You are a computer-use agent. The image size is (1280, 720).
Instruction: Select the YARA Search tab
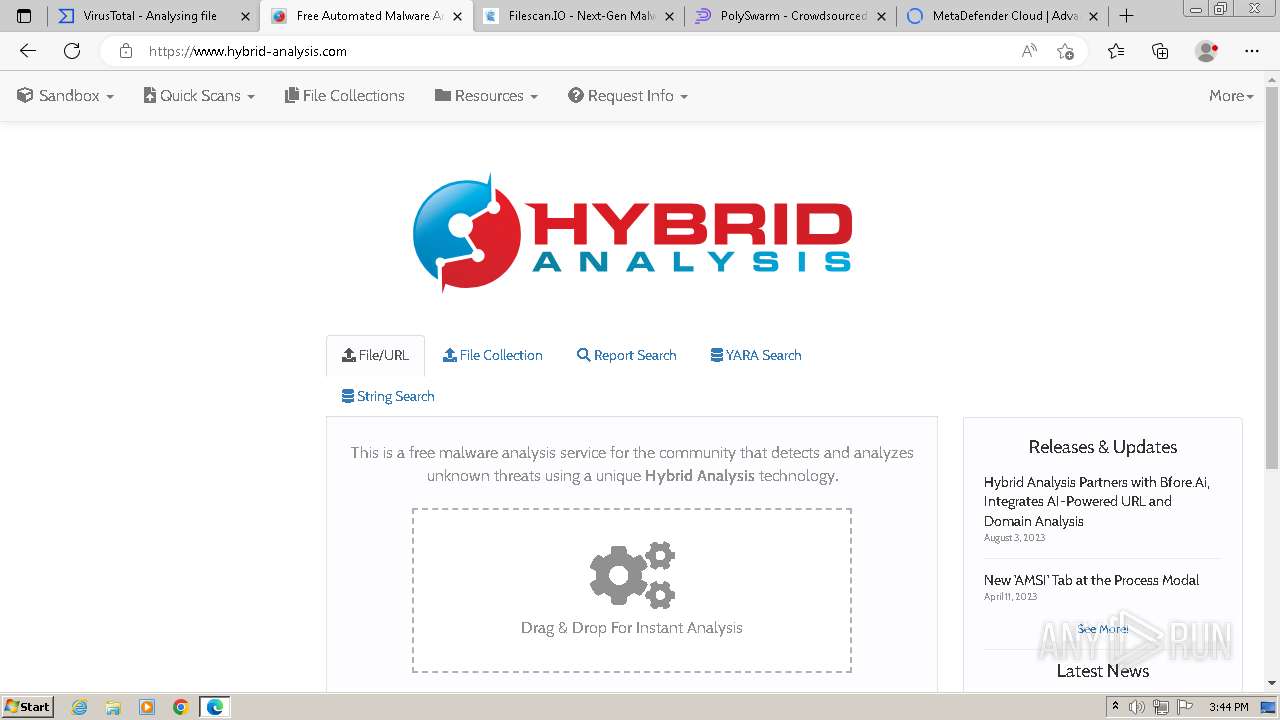tap(756, 355)
